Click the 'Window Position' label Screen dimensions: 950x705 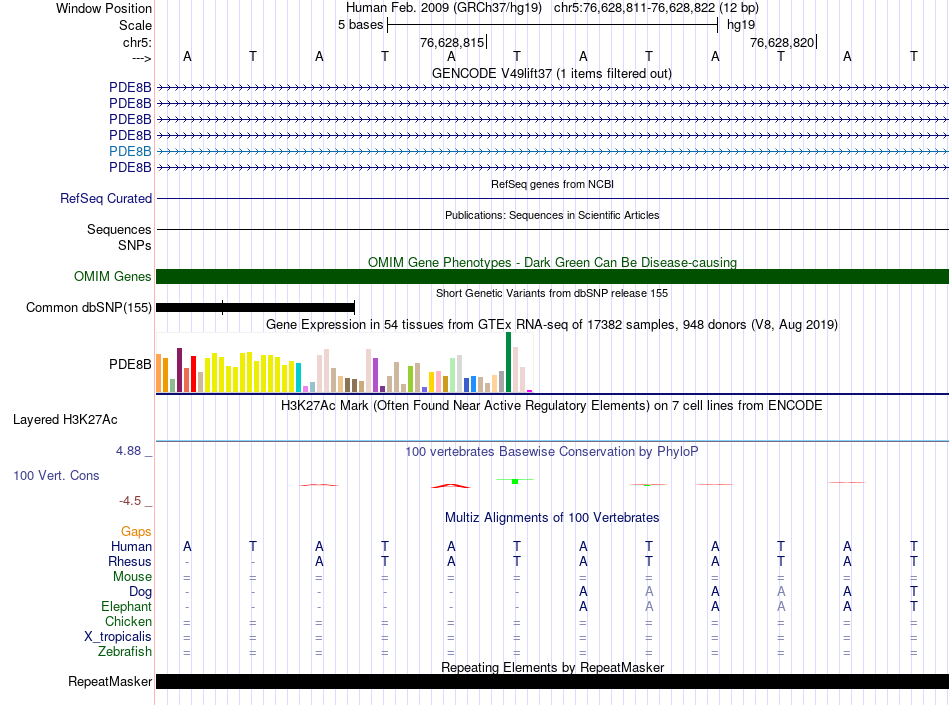pyautogui.click(x=104, y=8)
